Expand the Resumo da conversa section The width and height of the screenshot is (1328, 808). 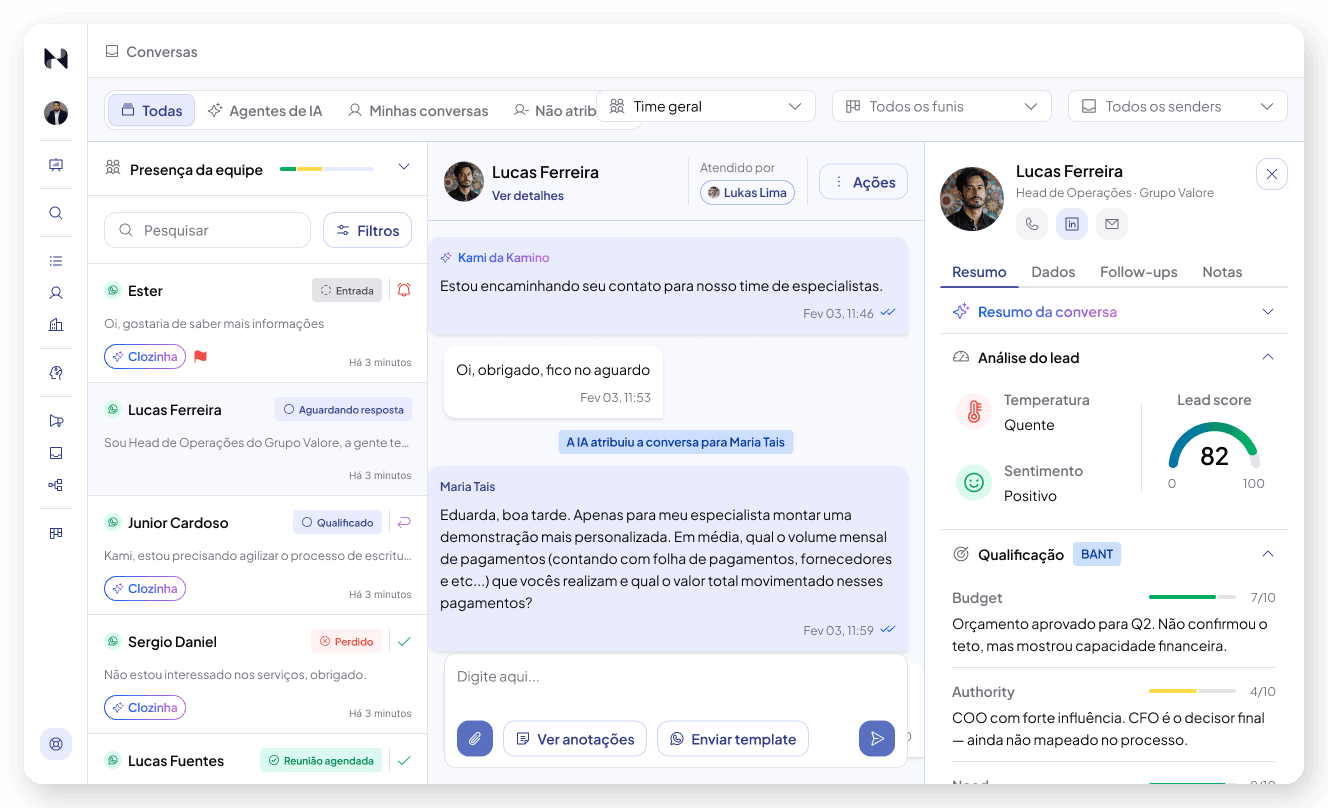pos(1268,312)
